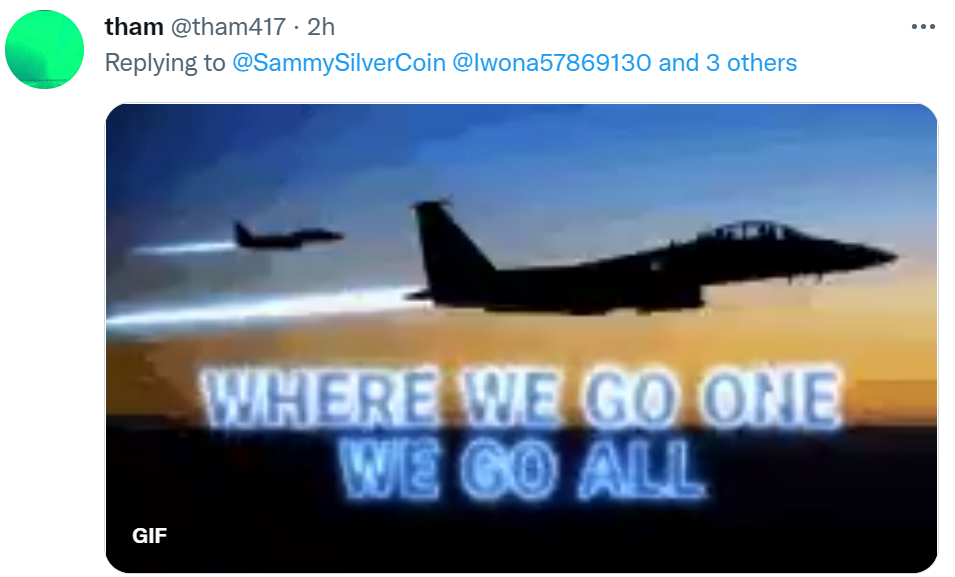
Task: Open the three-dot more options menu
Action: [x=923, y=27]
